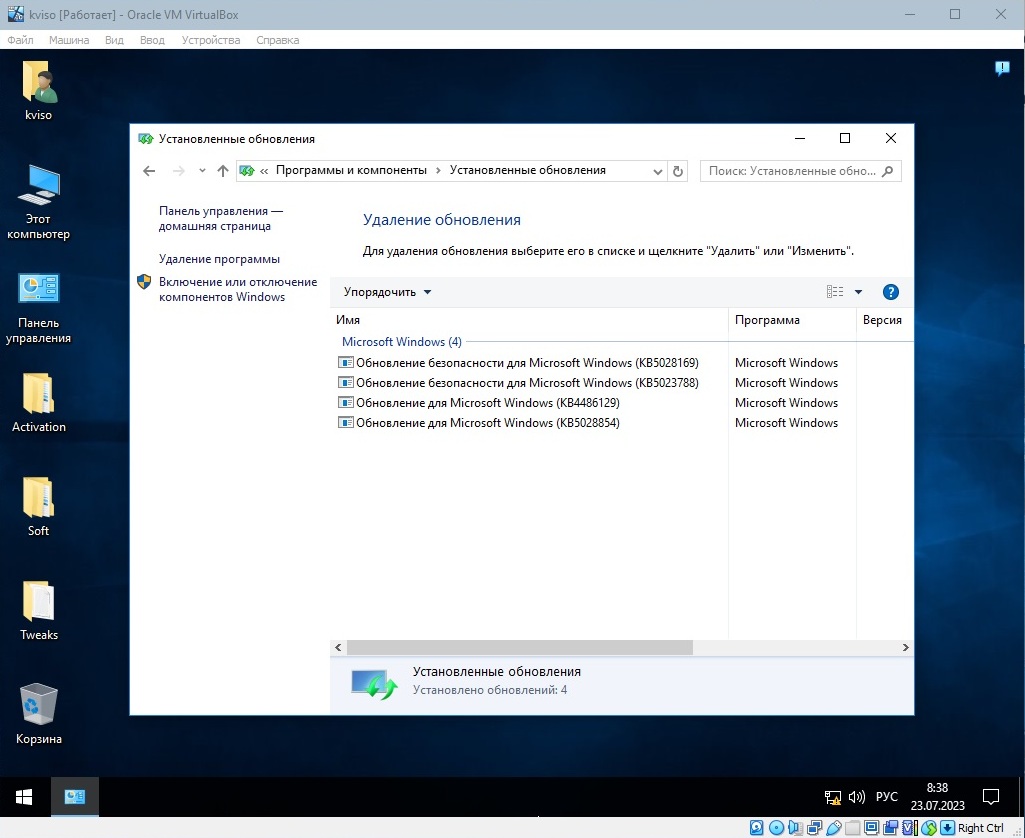
Task: Open the network tray icon
Action: [x=832, y=797]
